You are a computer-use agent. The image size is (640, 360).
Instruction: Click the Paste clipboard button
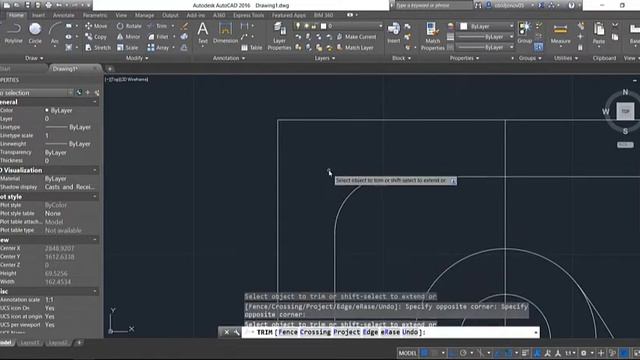coord(599,33)
